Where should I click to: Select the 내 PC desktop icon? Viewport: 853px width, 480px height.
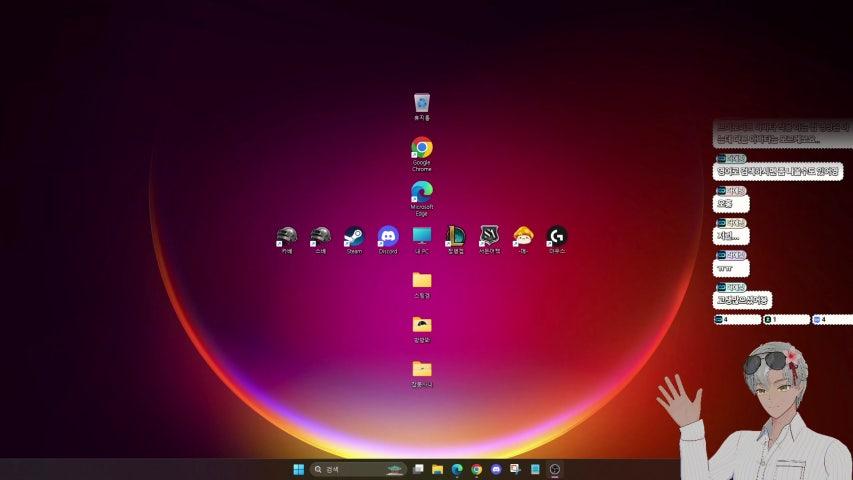(422, 236)
